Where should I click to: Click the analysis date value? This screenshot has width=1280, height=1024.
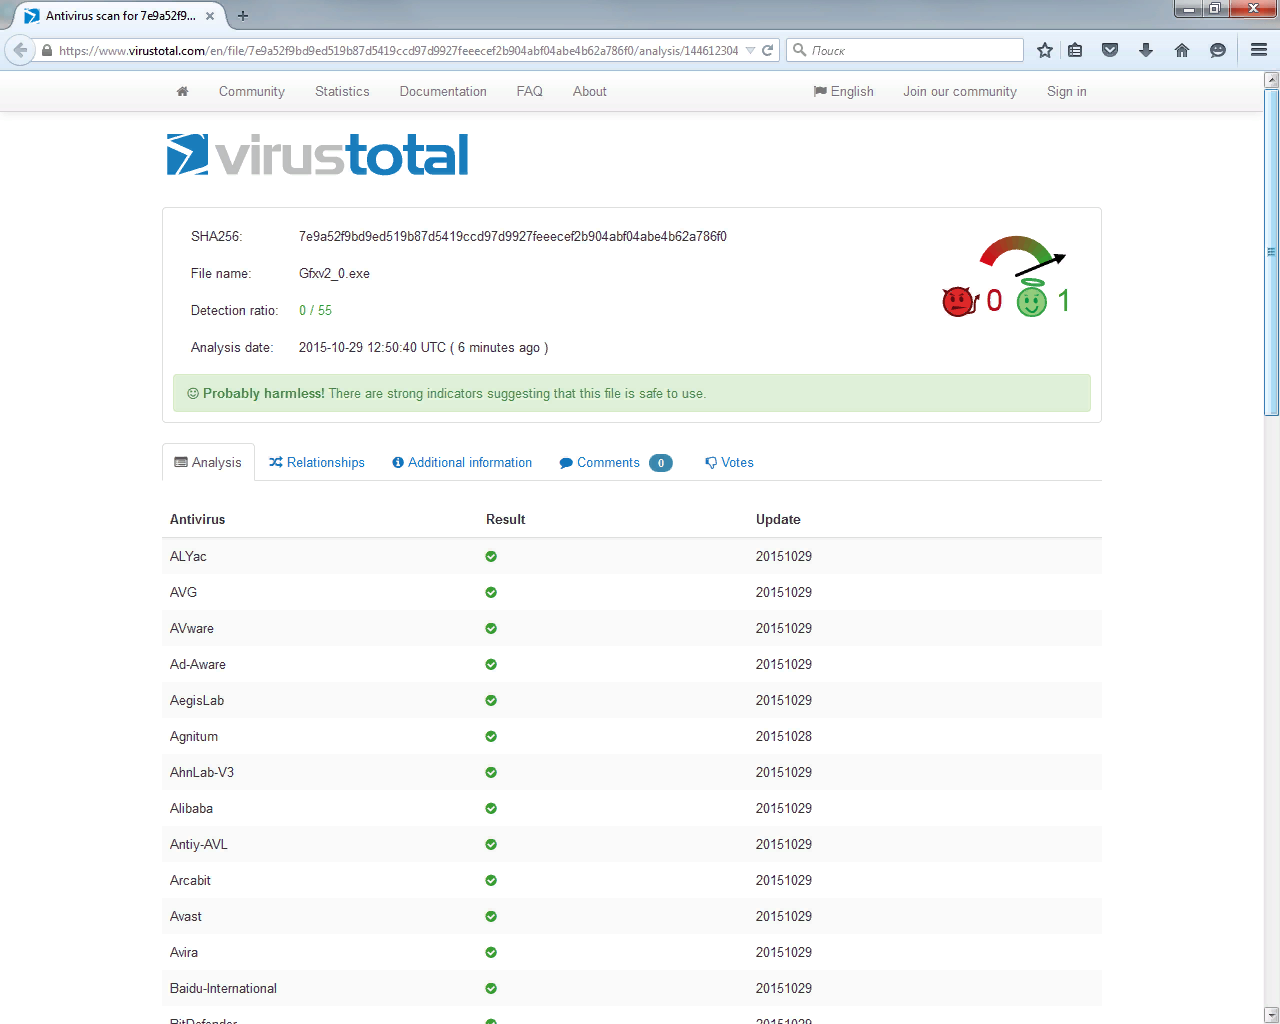423,347
